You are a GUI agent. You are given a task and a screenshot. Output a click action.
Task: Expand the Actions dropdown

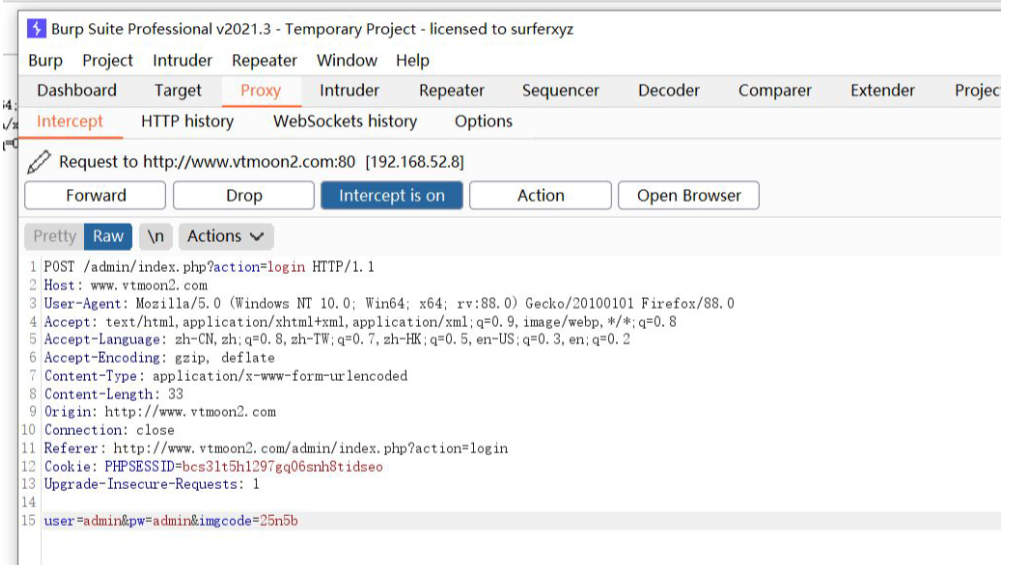click(x=225, y=236)
